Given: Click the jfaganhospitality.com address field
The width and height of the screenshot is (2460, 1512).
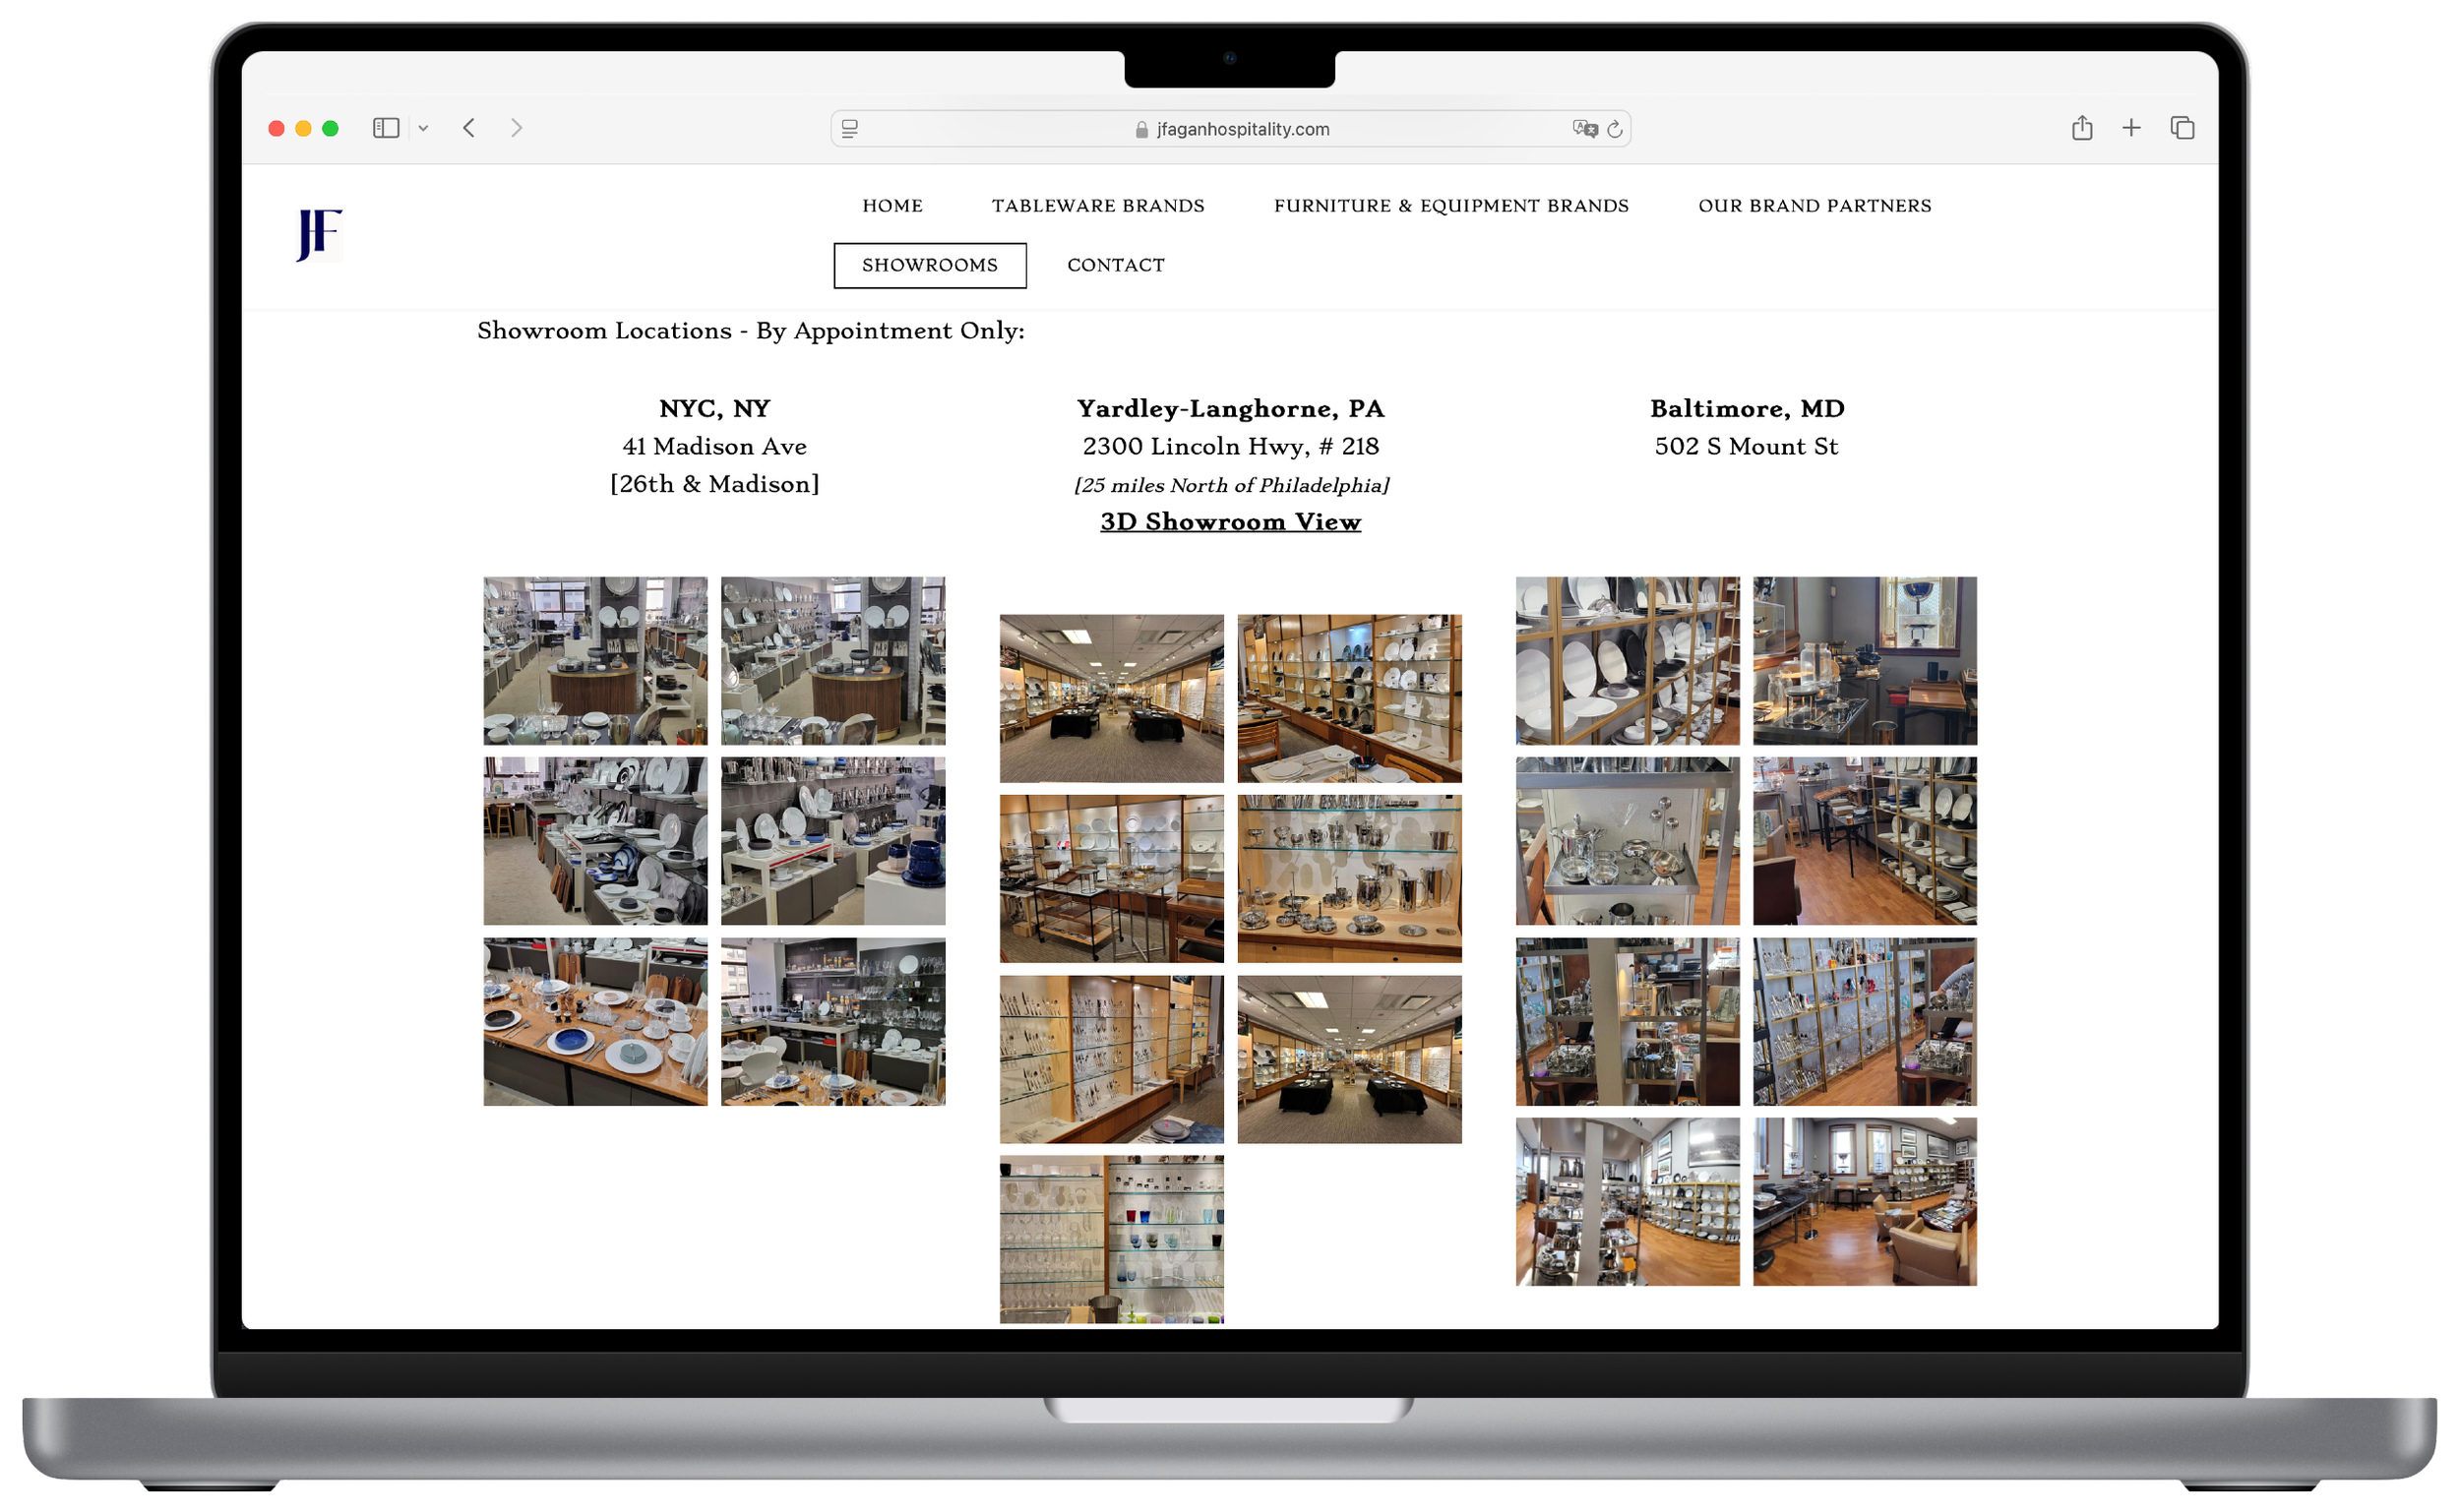Looking at the screenshot, I should pyautogui.click(x=1232, y=129).
